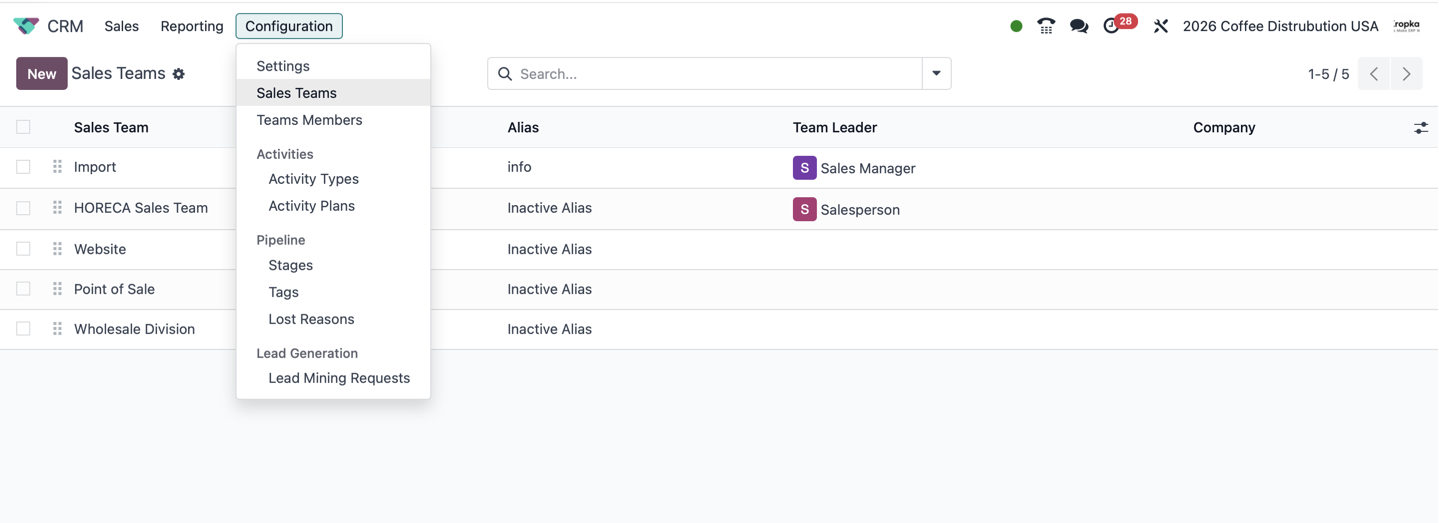This screenshot has height=523, width=1439.
Task: Sort by Alias column header
Action: pyautogui.click(x=523, y=128)
